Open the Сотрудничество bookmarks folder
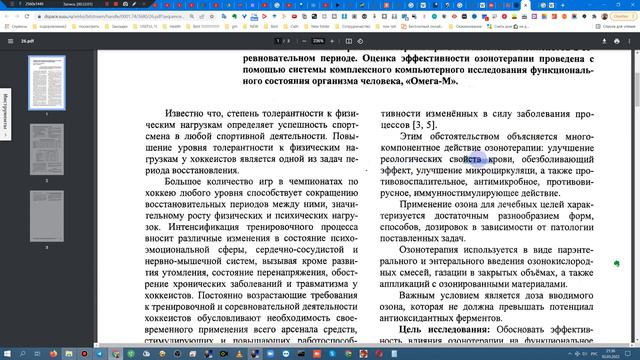The width and height of the screenshot is (640, 360). click(352, 26)
